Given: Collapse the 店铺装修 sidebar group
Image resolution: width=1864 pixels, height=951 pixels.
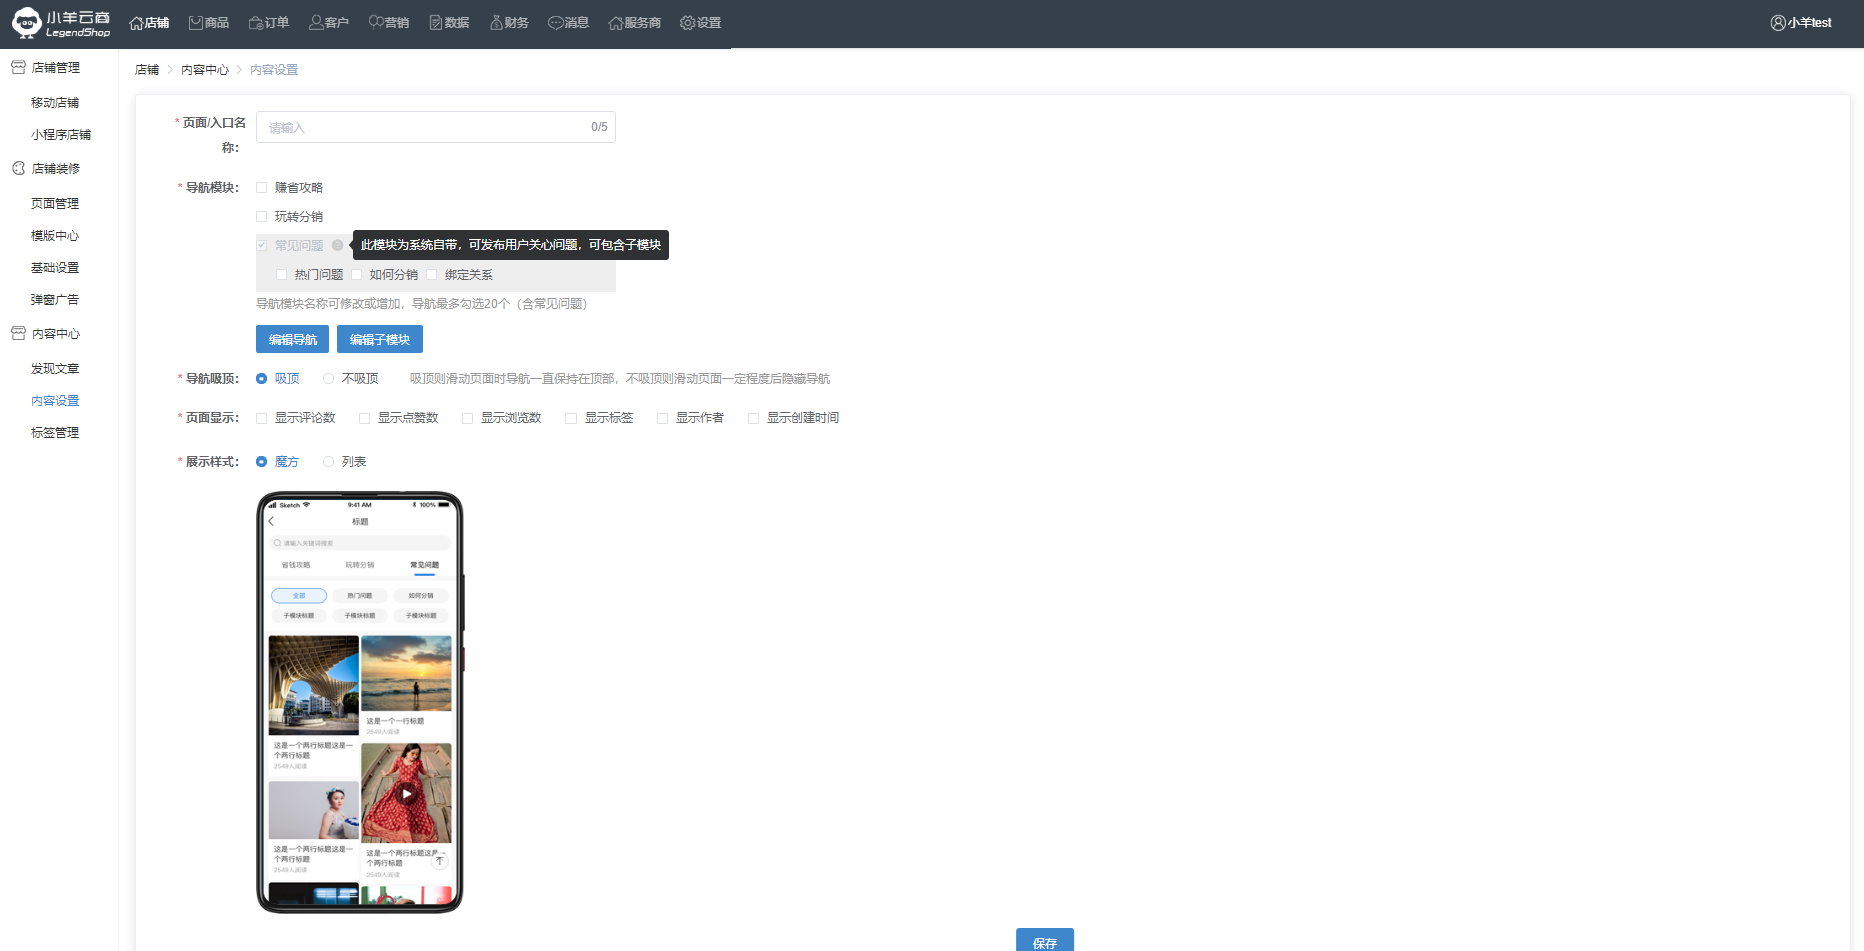Looking at the screenshot, I should [x=55, y=169].
